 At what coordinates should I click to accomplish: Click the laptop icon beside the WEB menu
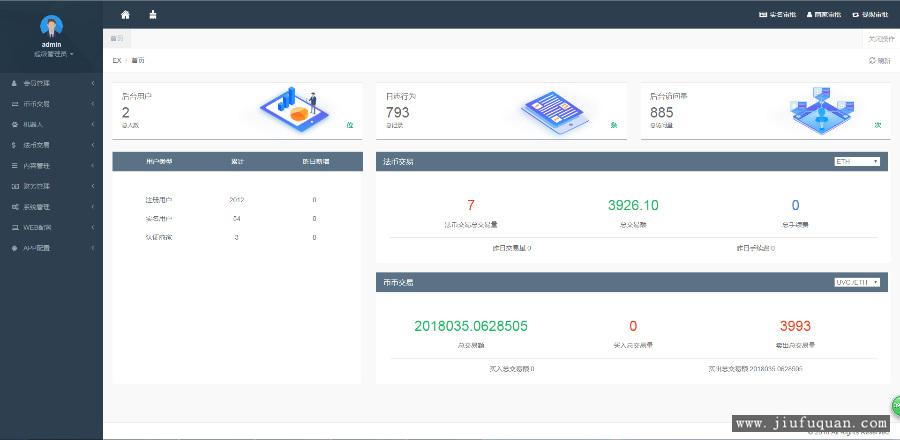point(14,227)
